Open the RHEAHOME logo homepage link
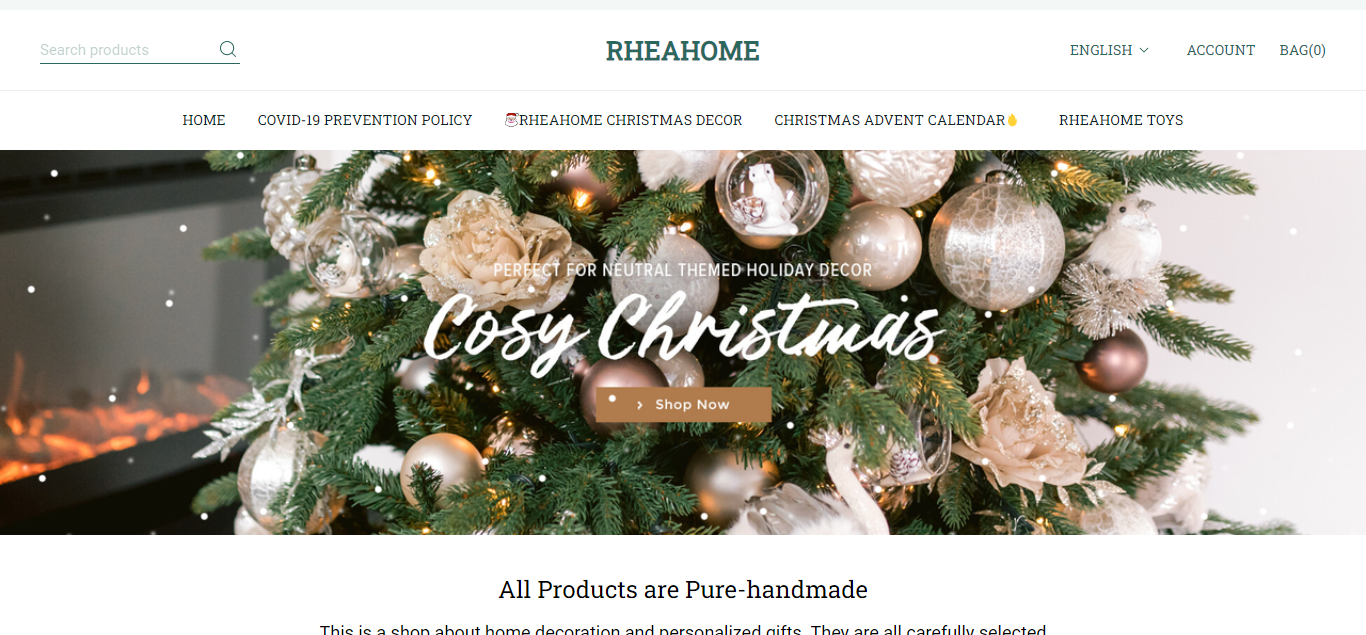This screenshot has width=1366, height=635. [683, 50]
